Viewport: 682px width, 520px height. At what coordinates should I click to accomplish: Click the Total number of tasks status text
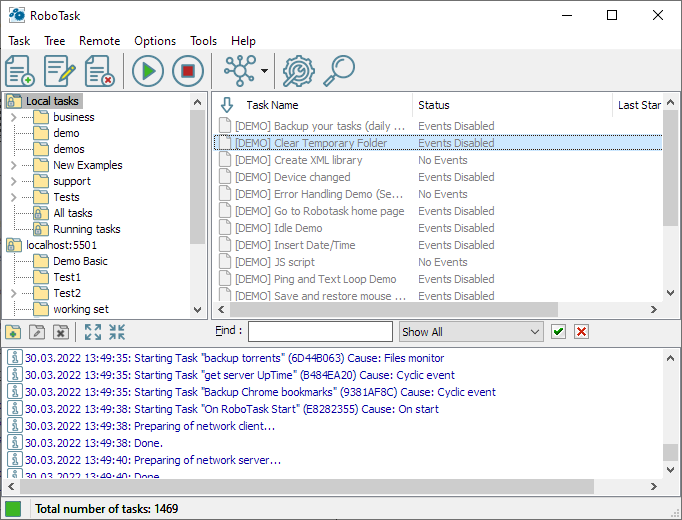pyautogui.click(x=107, y=509)
